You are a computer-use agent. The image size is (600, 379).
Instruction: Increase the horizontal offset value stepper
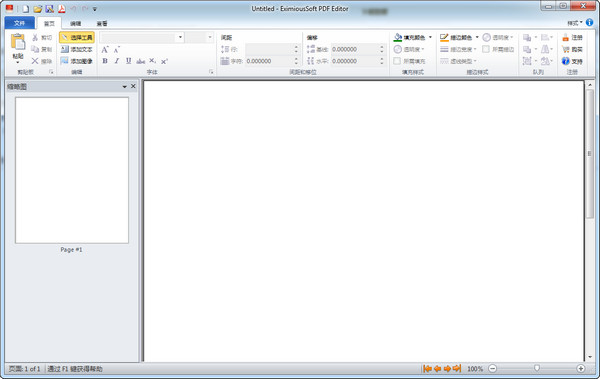pos(382,59)
